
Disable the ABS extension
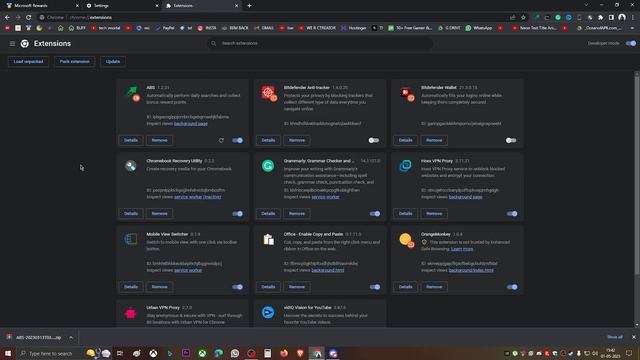coord(238,140)
